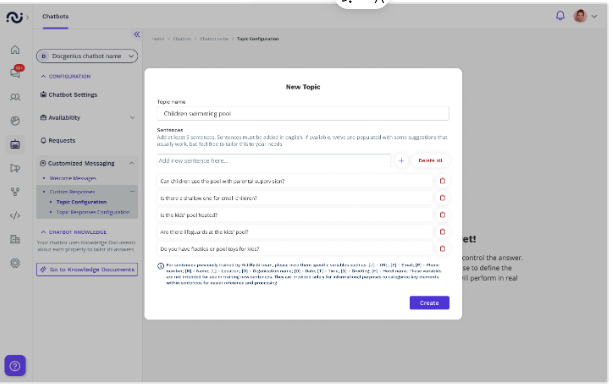Click the sentence about shallow end
The image size is (613, 385).
295,198
